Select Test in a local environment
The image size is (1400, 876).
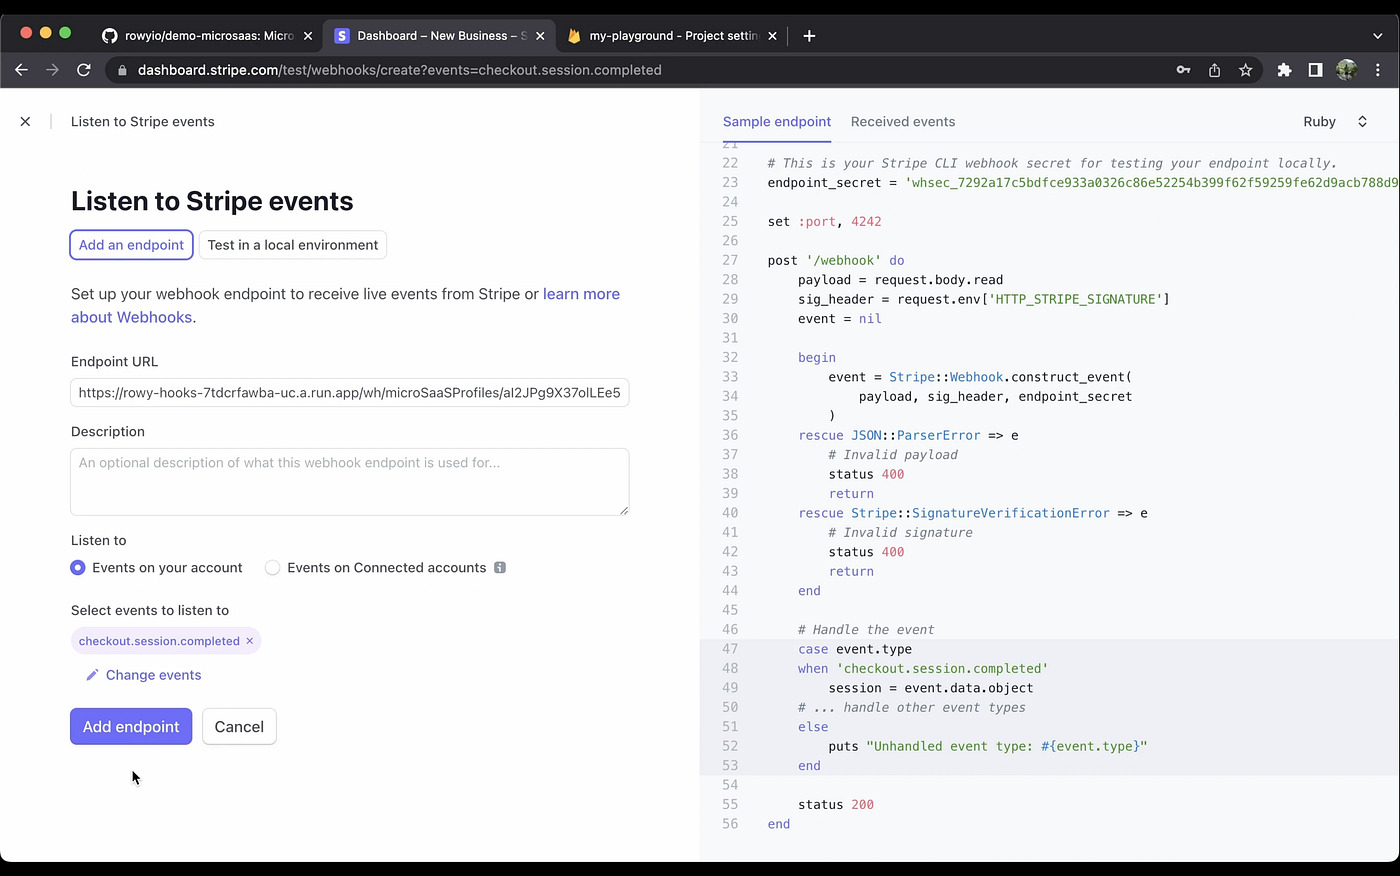coord(293,245)
